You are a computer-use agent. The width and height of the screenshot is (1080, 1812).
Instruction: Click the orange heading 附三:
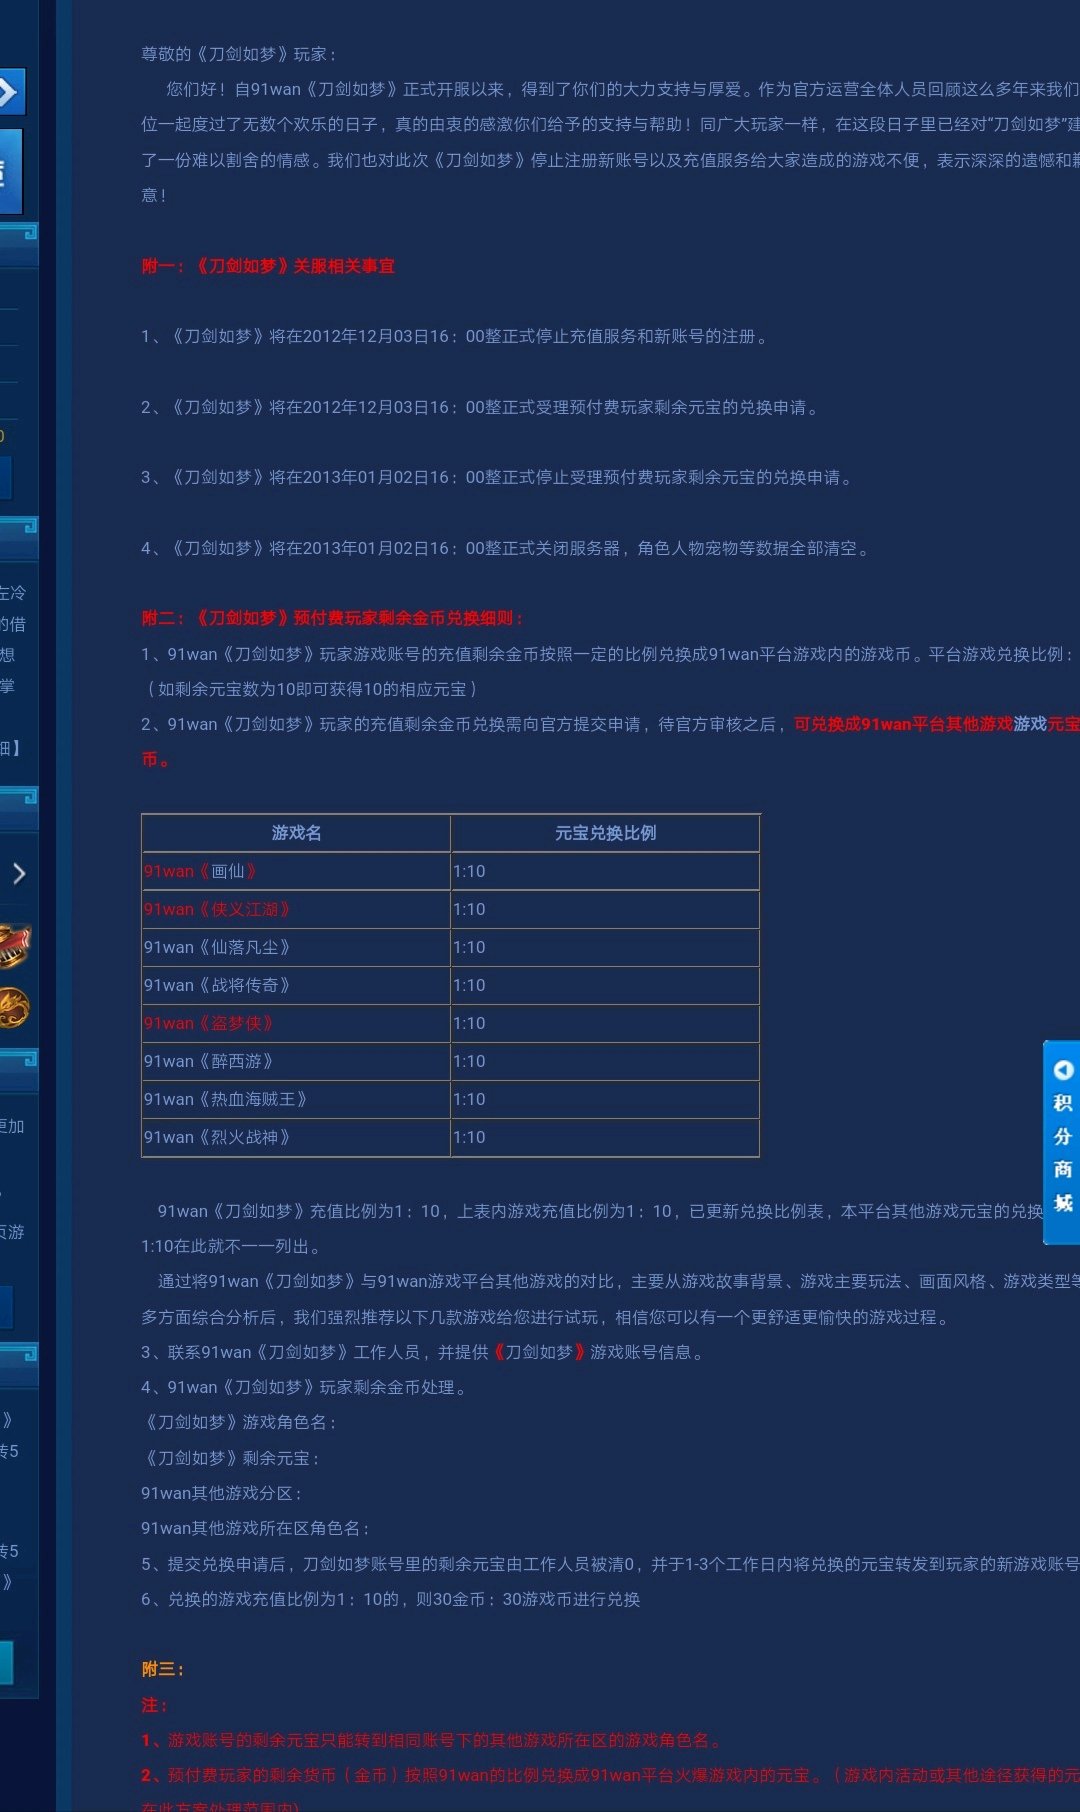pos(163,1669)
